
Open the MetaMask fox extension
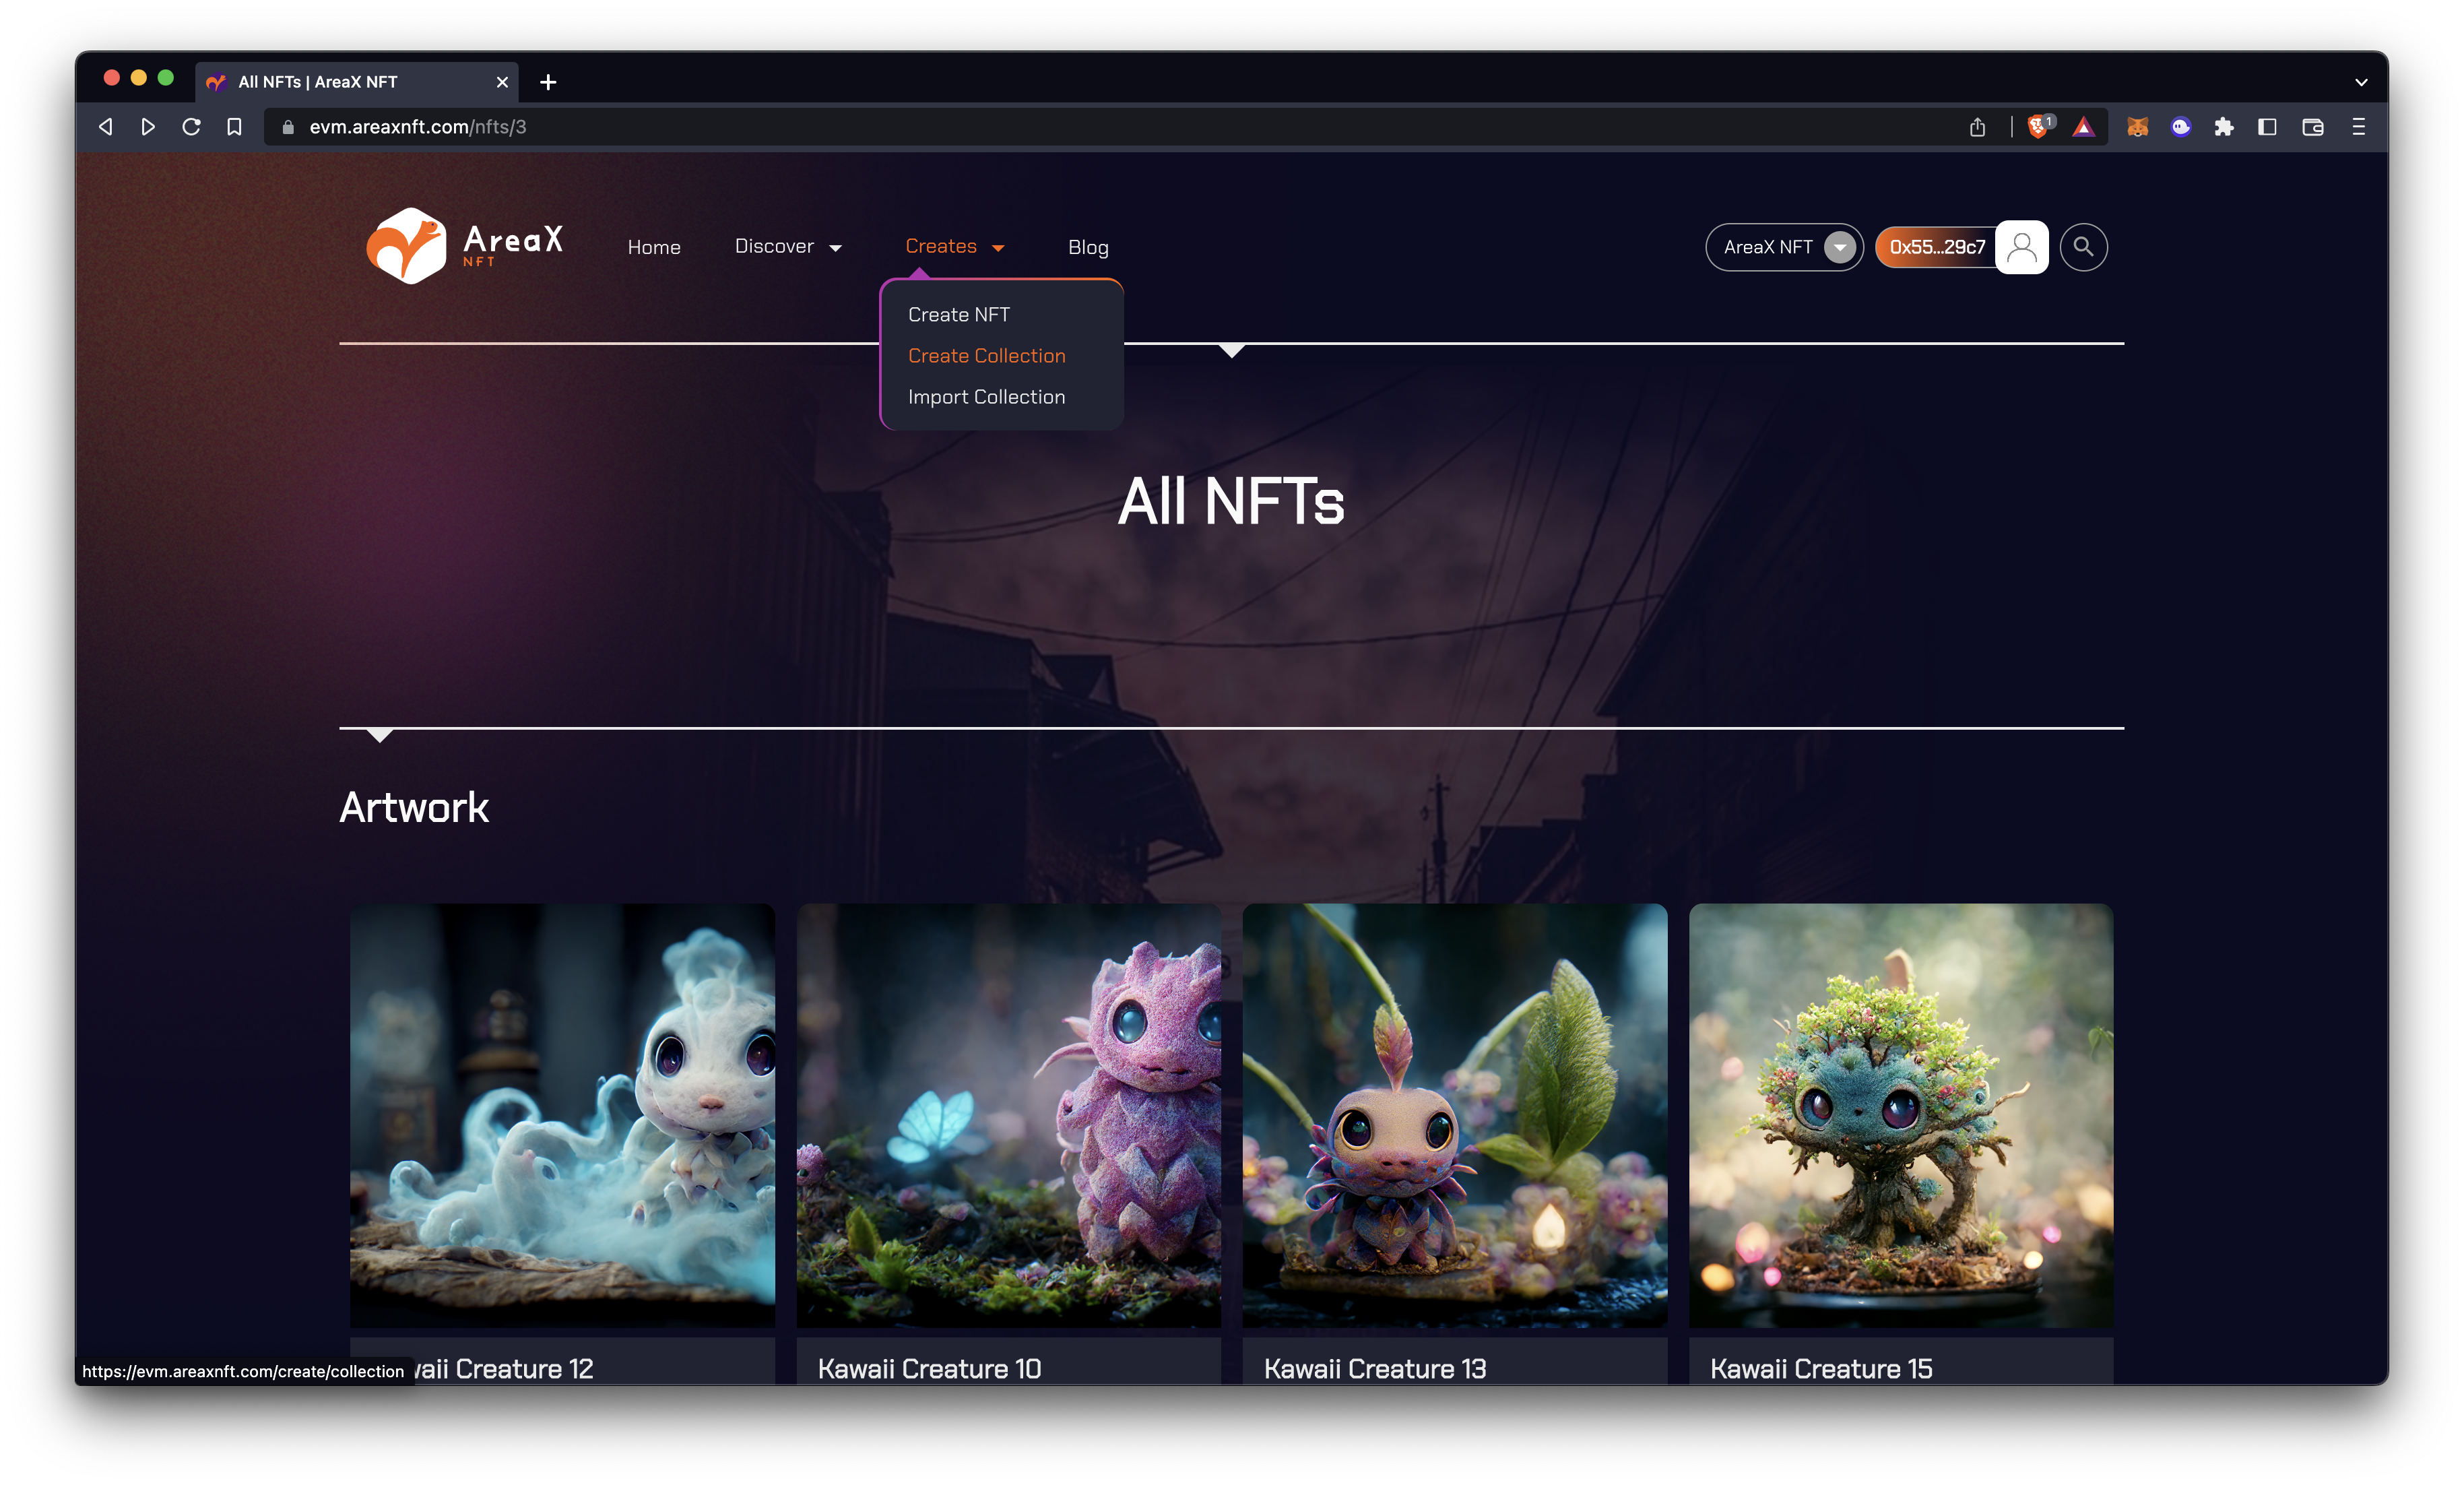click(2137, 127)
